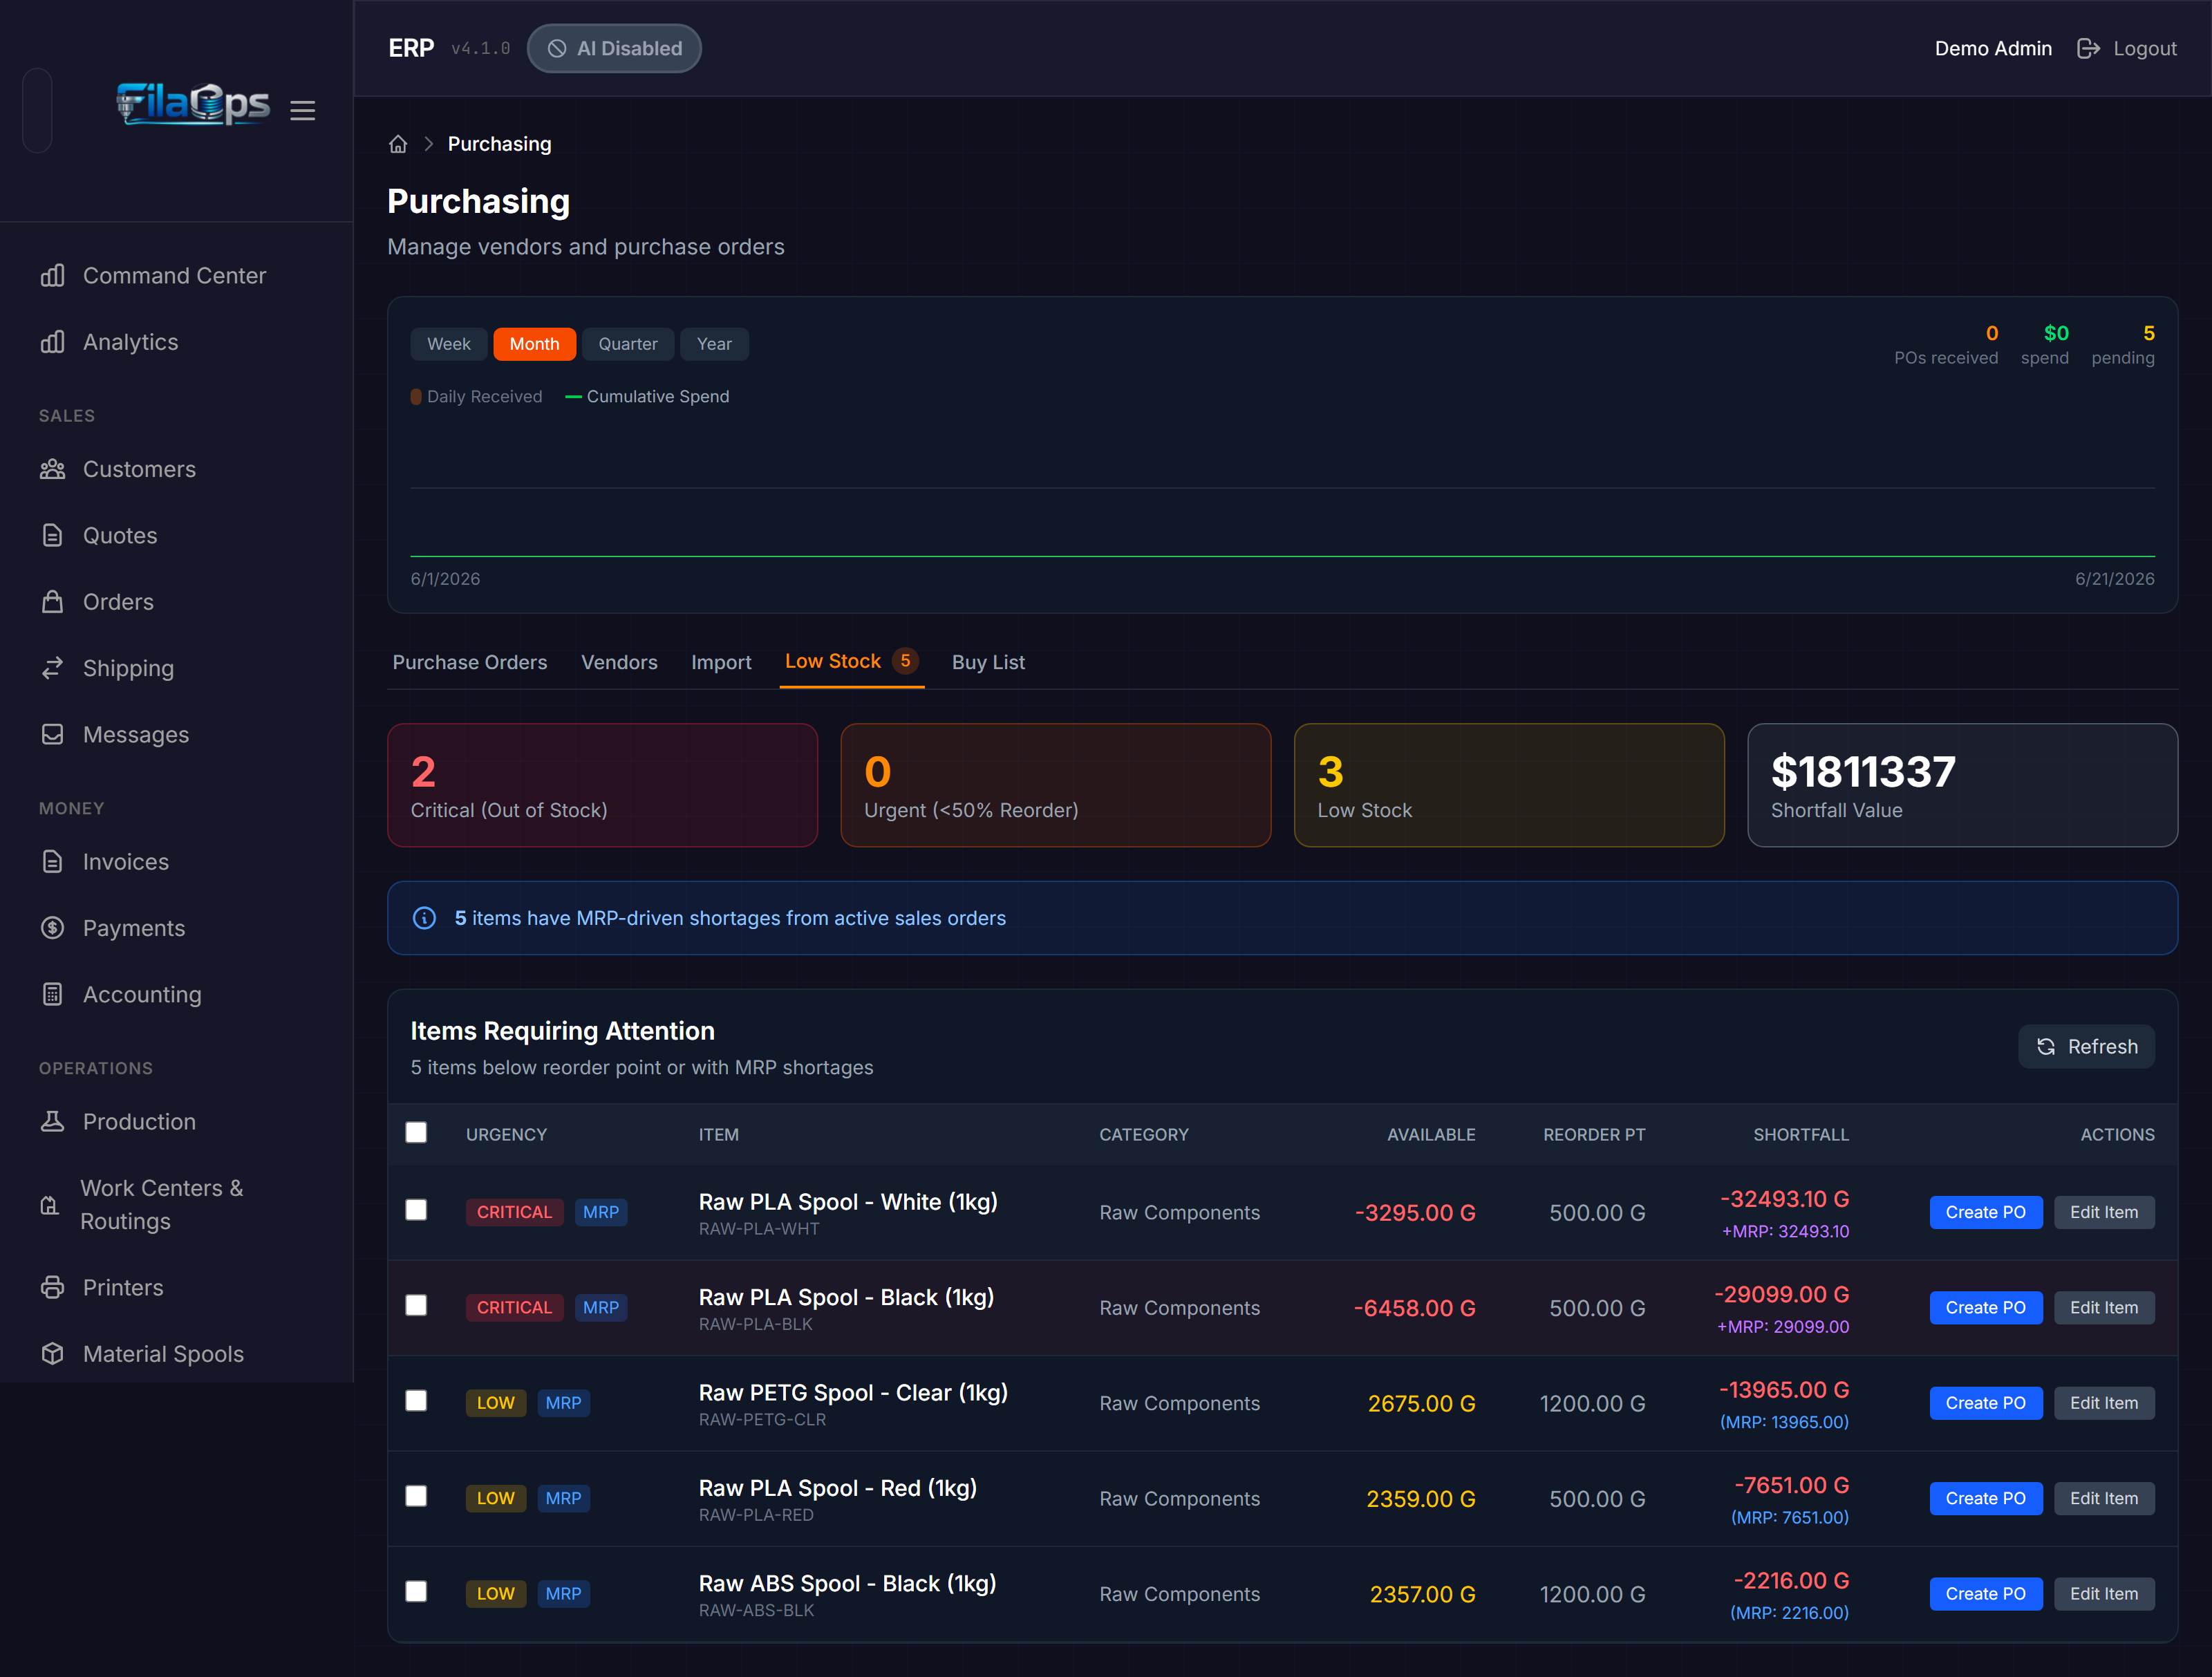Open the Import tab
The image size is (2212, 1677).
(x=721, y=662)
